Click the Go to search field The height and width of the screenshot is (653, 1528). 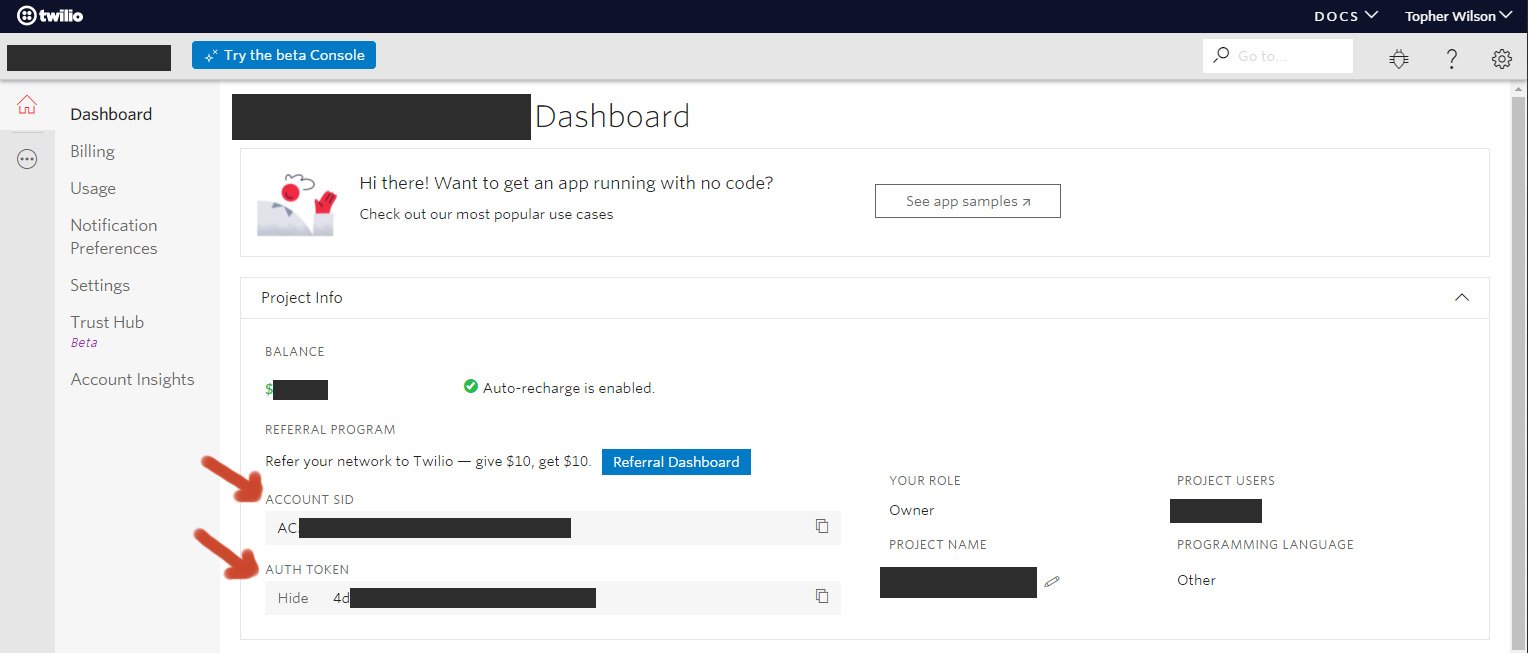click(1278, 56)
